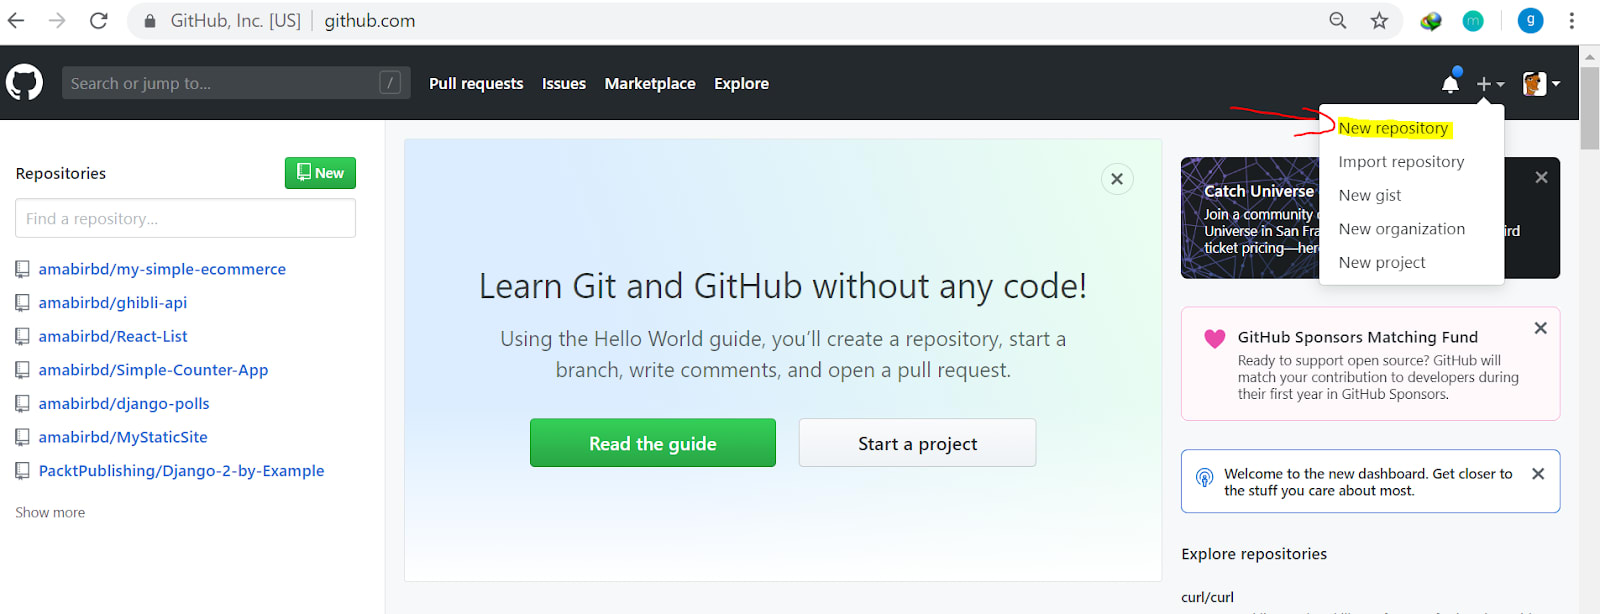Open Pull requests in the header
The height and width of the screenshot is (614, 1600).
point(476,84)
